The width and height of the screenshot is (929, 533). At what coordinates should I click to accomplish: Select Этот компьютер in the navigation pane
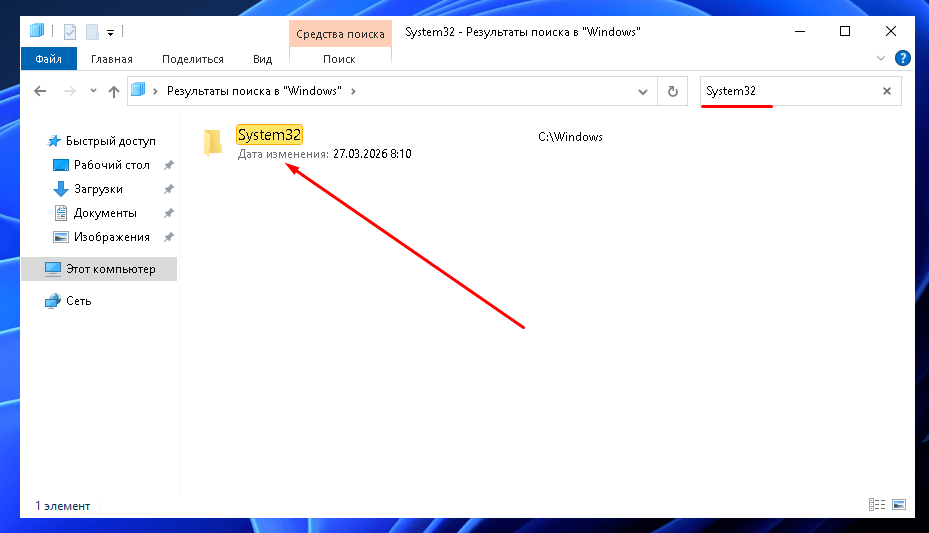point(110,269)
